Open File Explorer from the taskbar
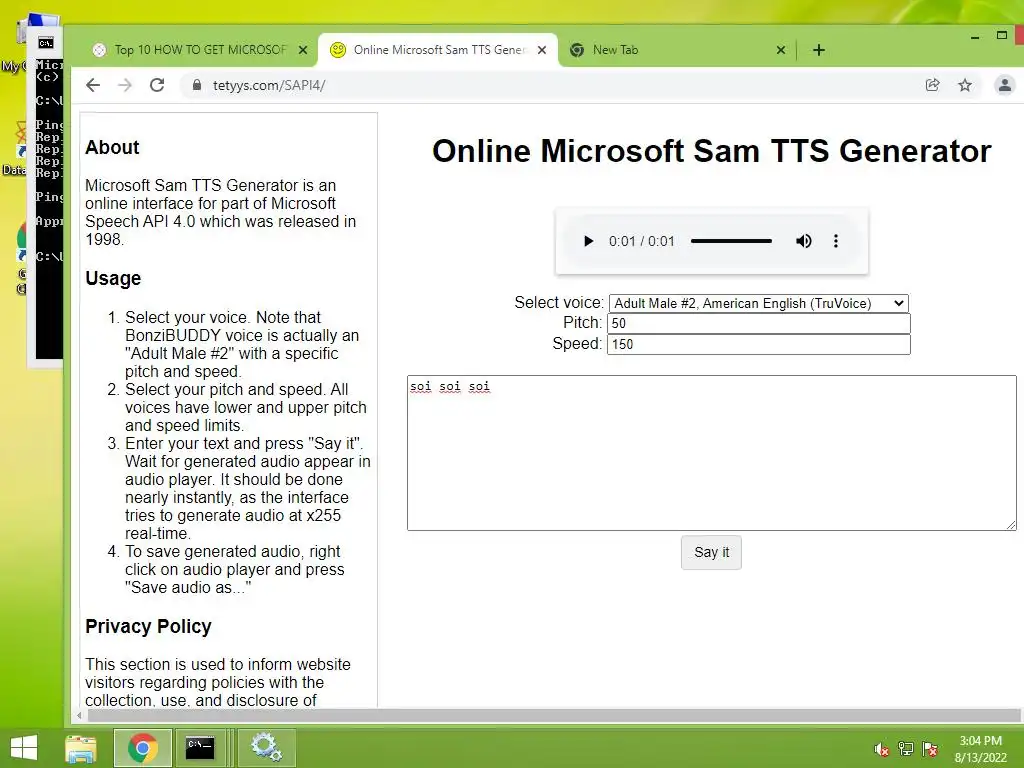Image resolution: width=1024 pixels, height=768 pixels. [81, 748]
